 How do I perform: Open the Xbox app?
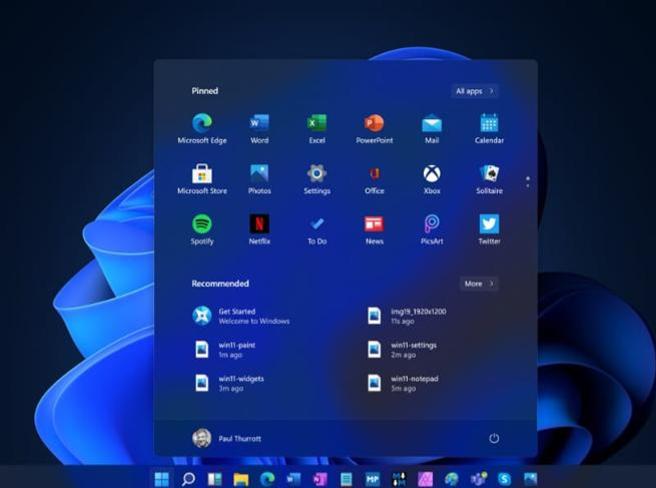click(x=432, y=174)
